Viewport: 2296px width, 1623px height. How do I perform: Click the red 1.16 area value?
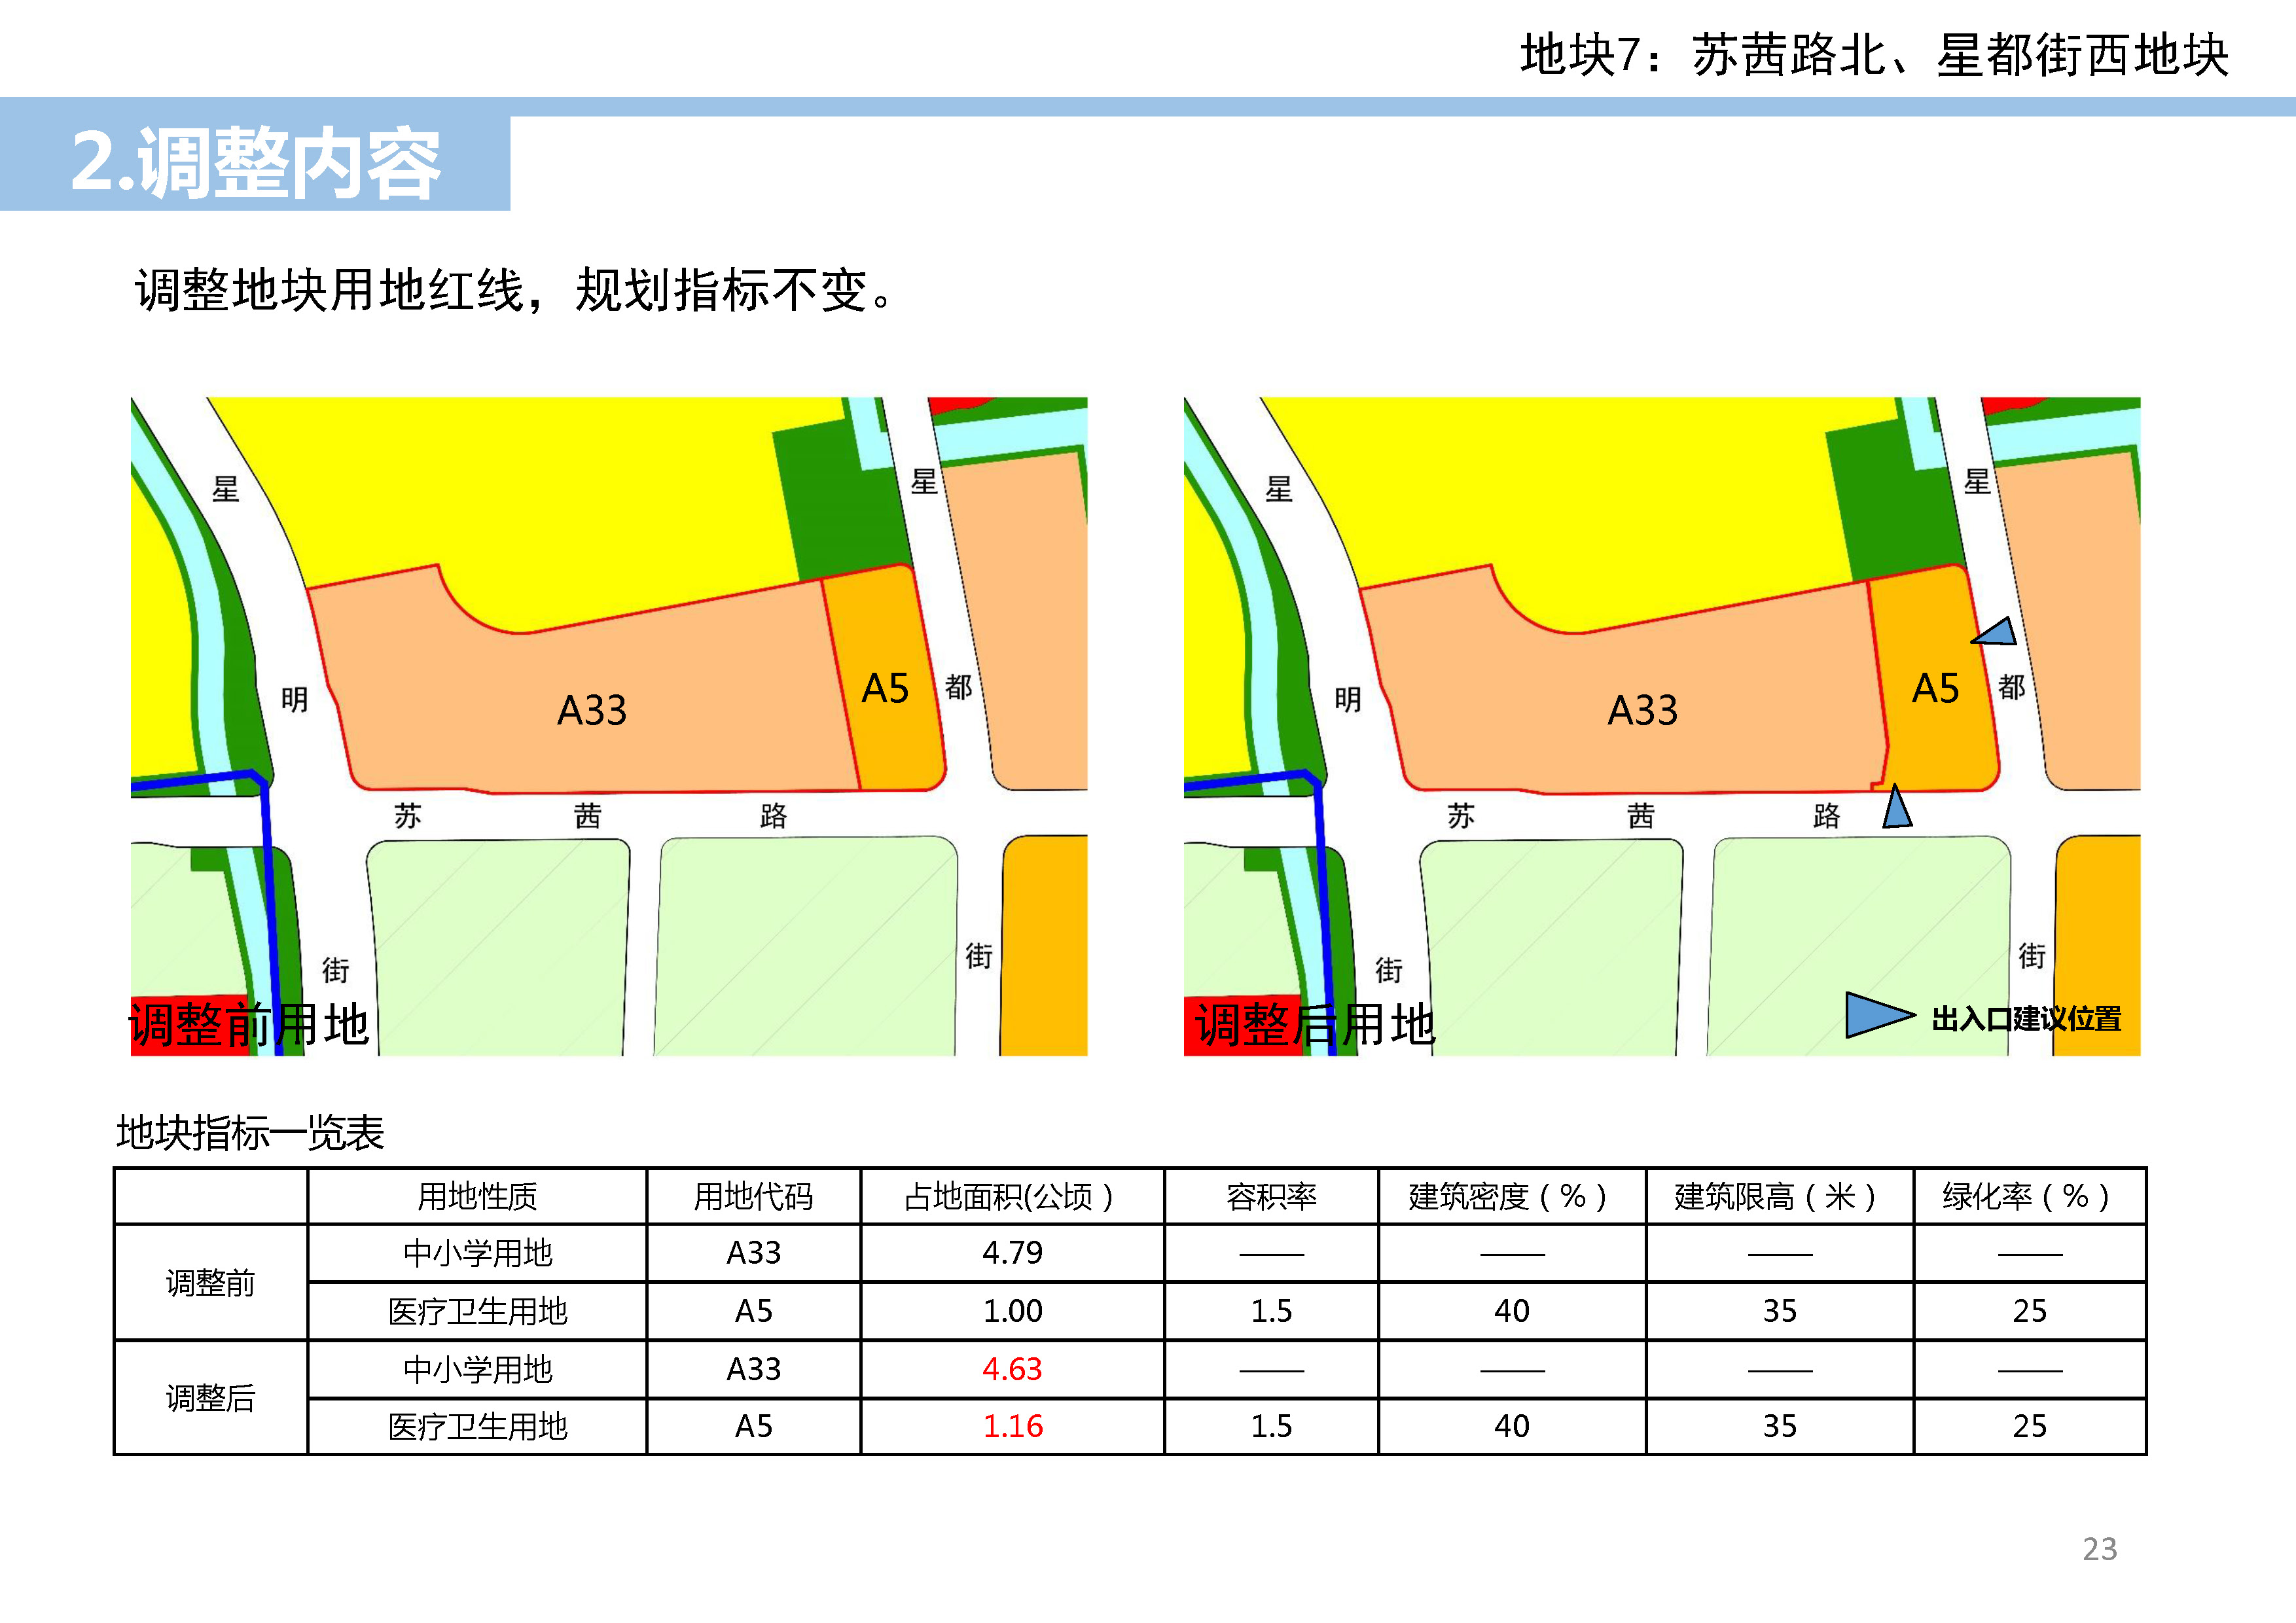[1011, 1426]
